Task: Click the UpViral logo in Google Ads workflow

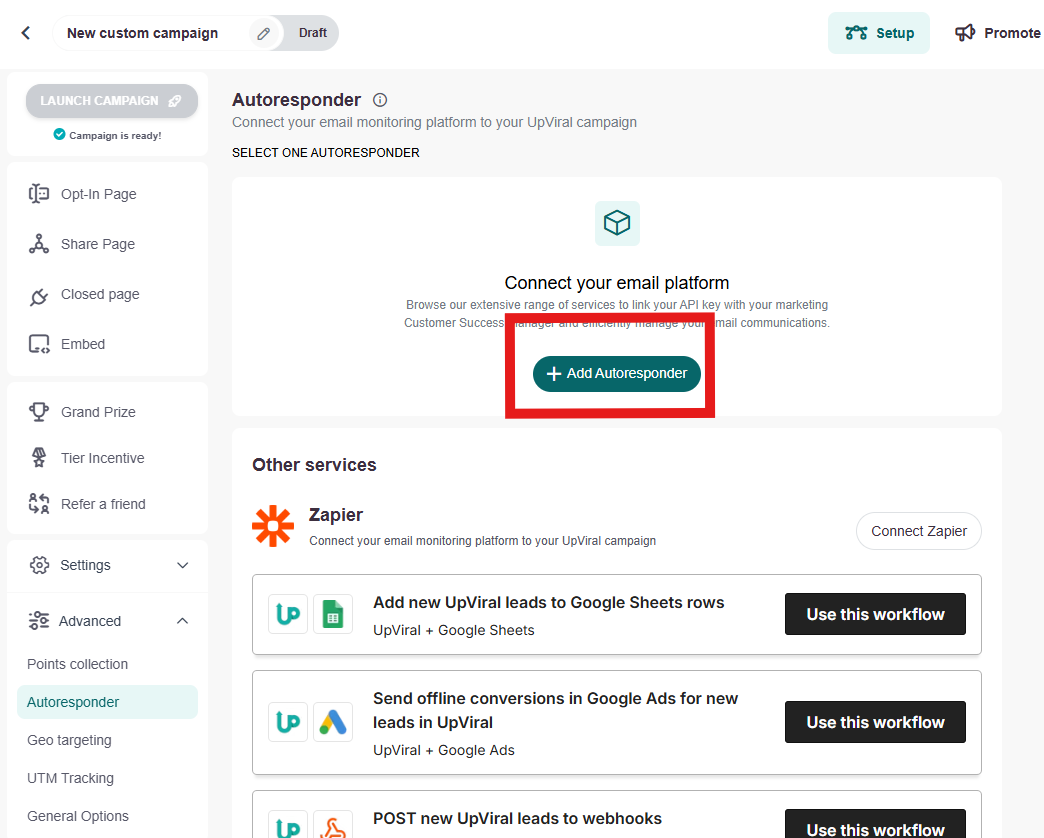Action: point(288,722)
